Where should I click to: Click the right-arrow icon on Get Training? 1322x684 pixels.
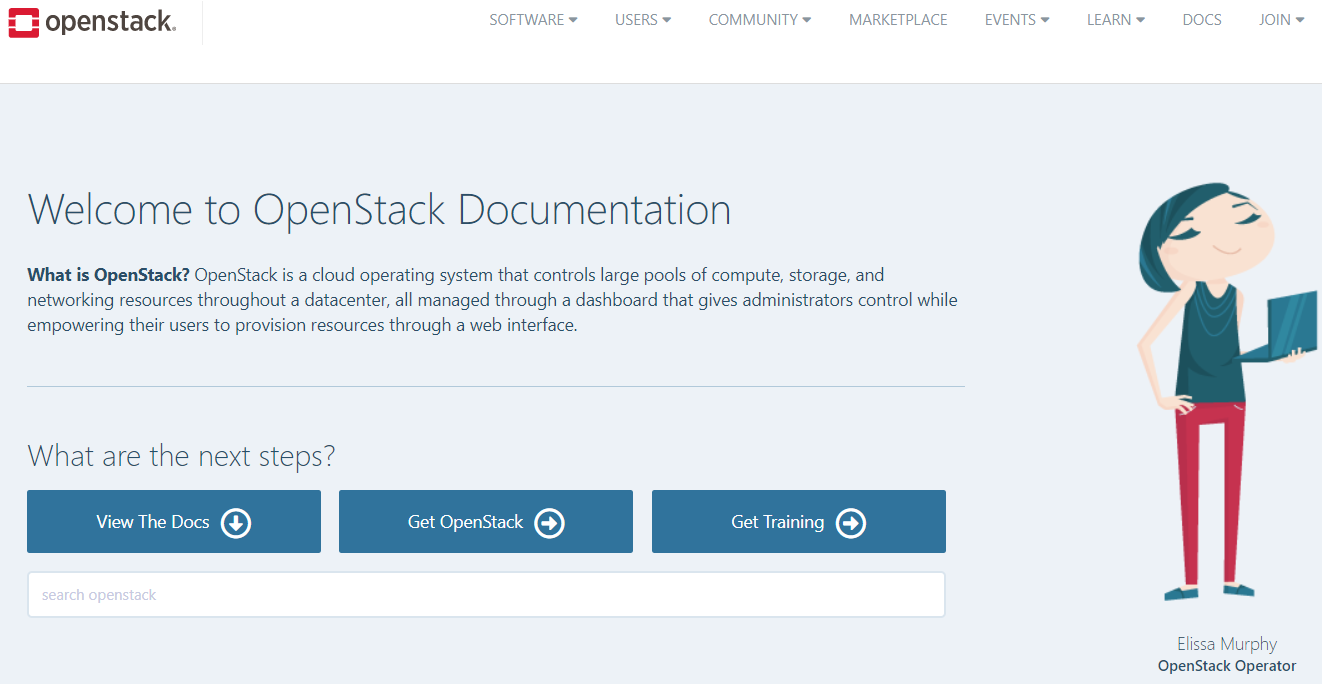[850, 522]
